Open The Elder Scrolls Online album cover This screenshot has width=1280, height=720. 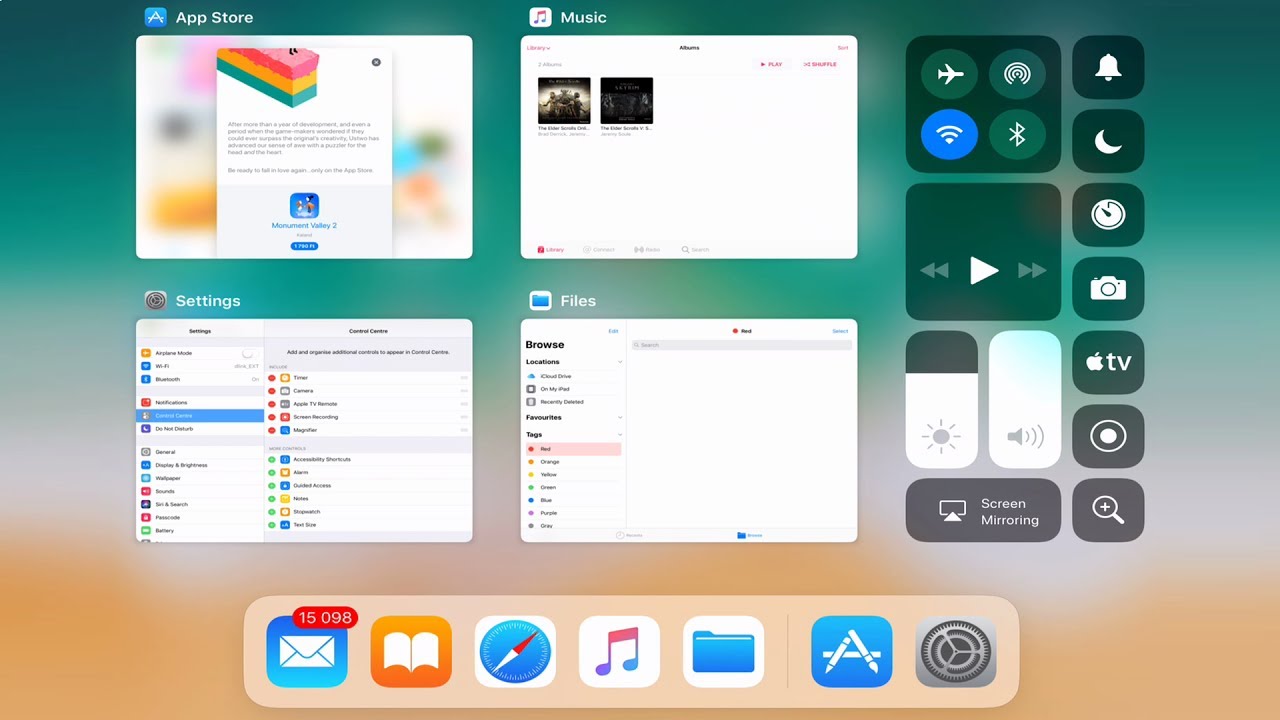coord(564,100)
